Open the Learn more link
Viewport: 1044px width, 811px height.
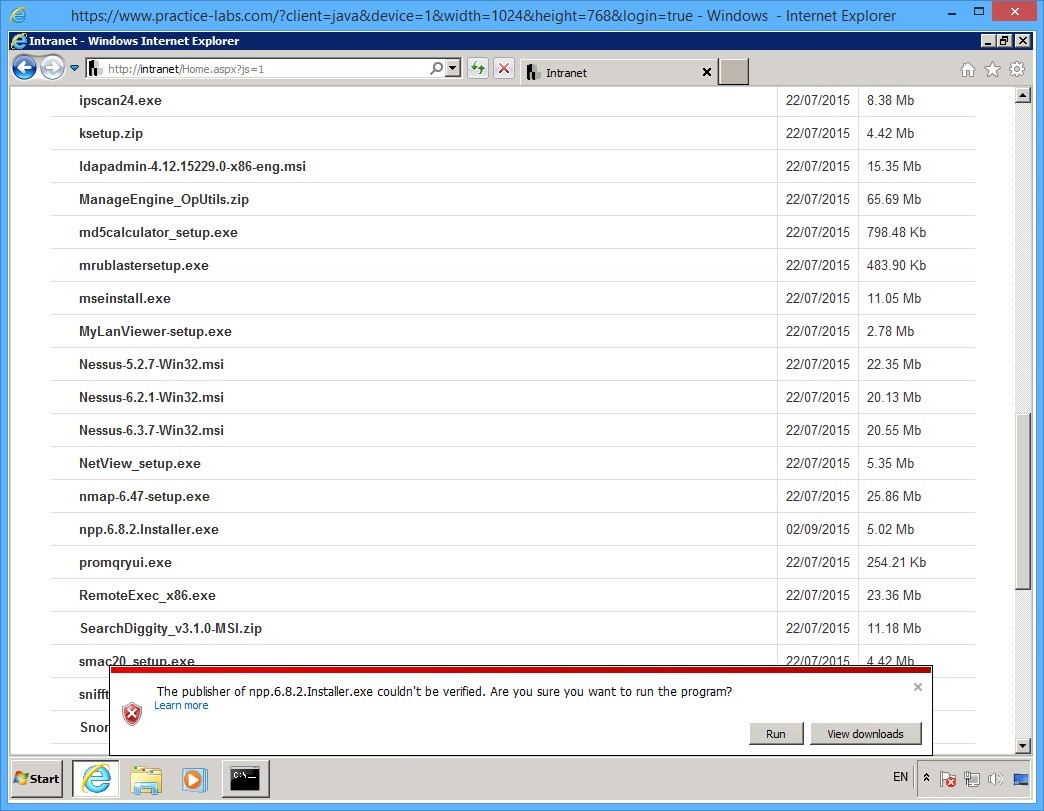[181, 706]
